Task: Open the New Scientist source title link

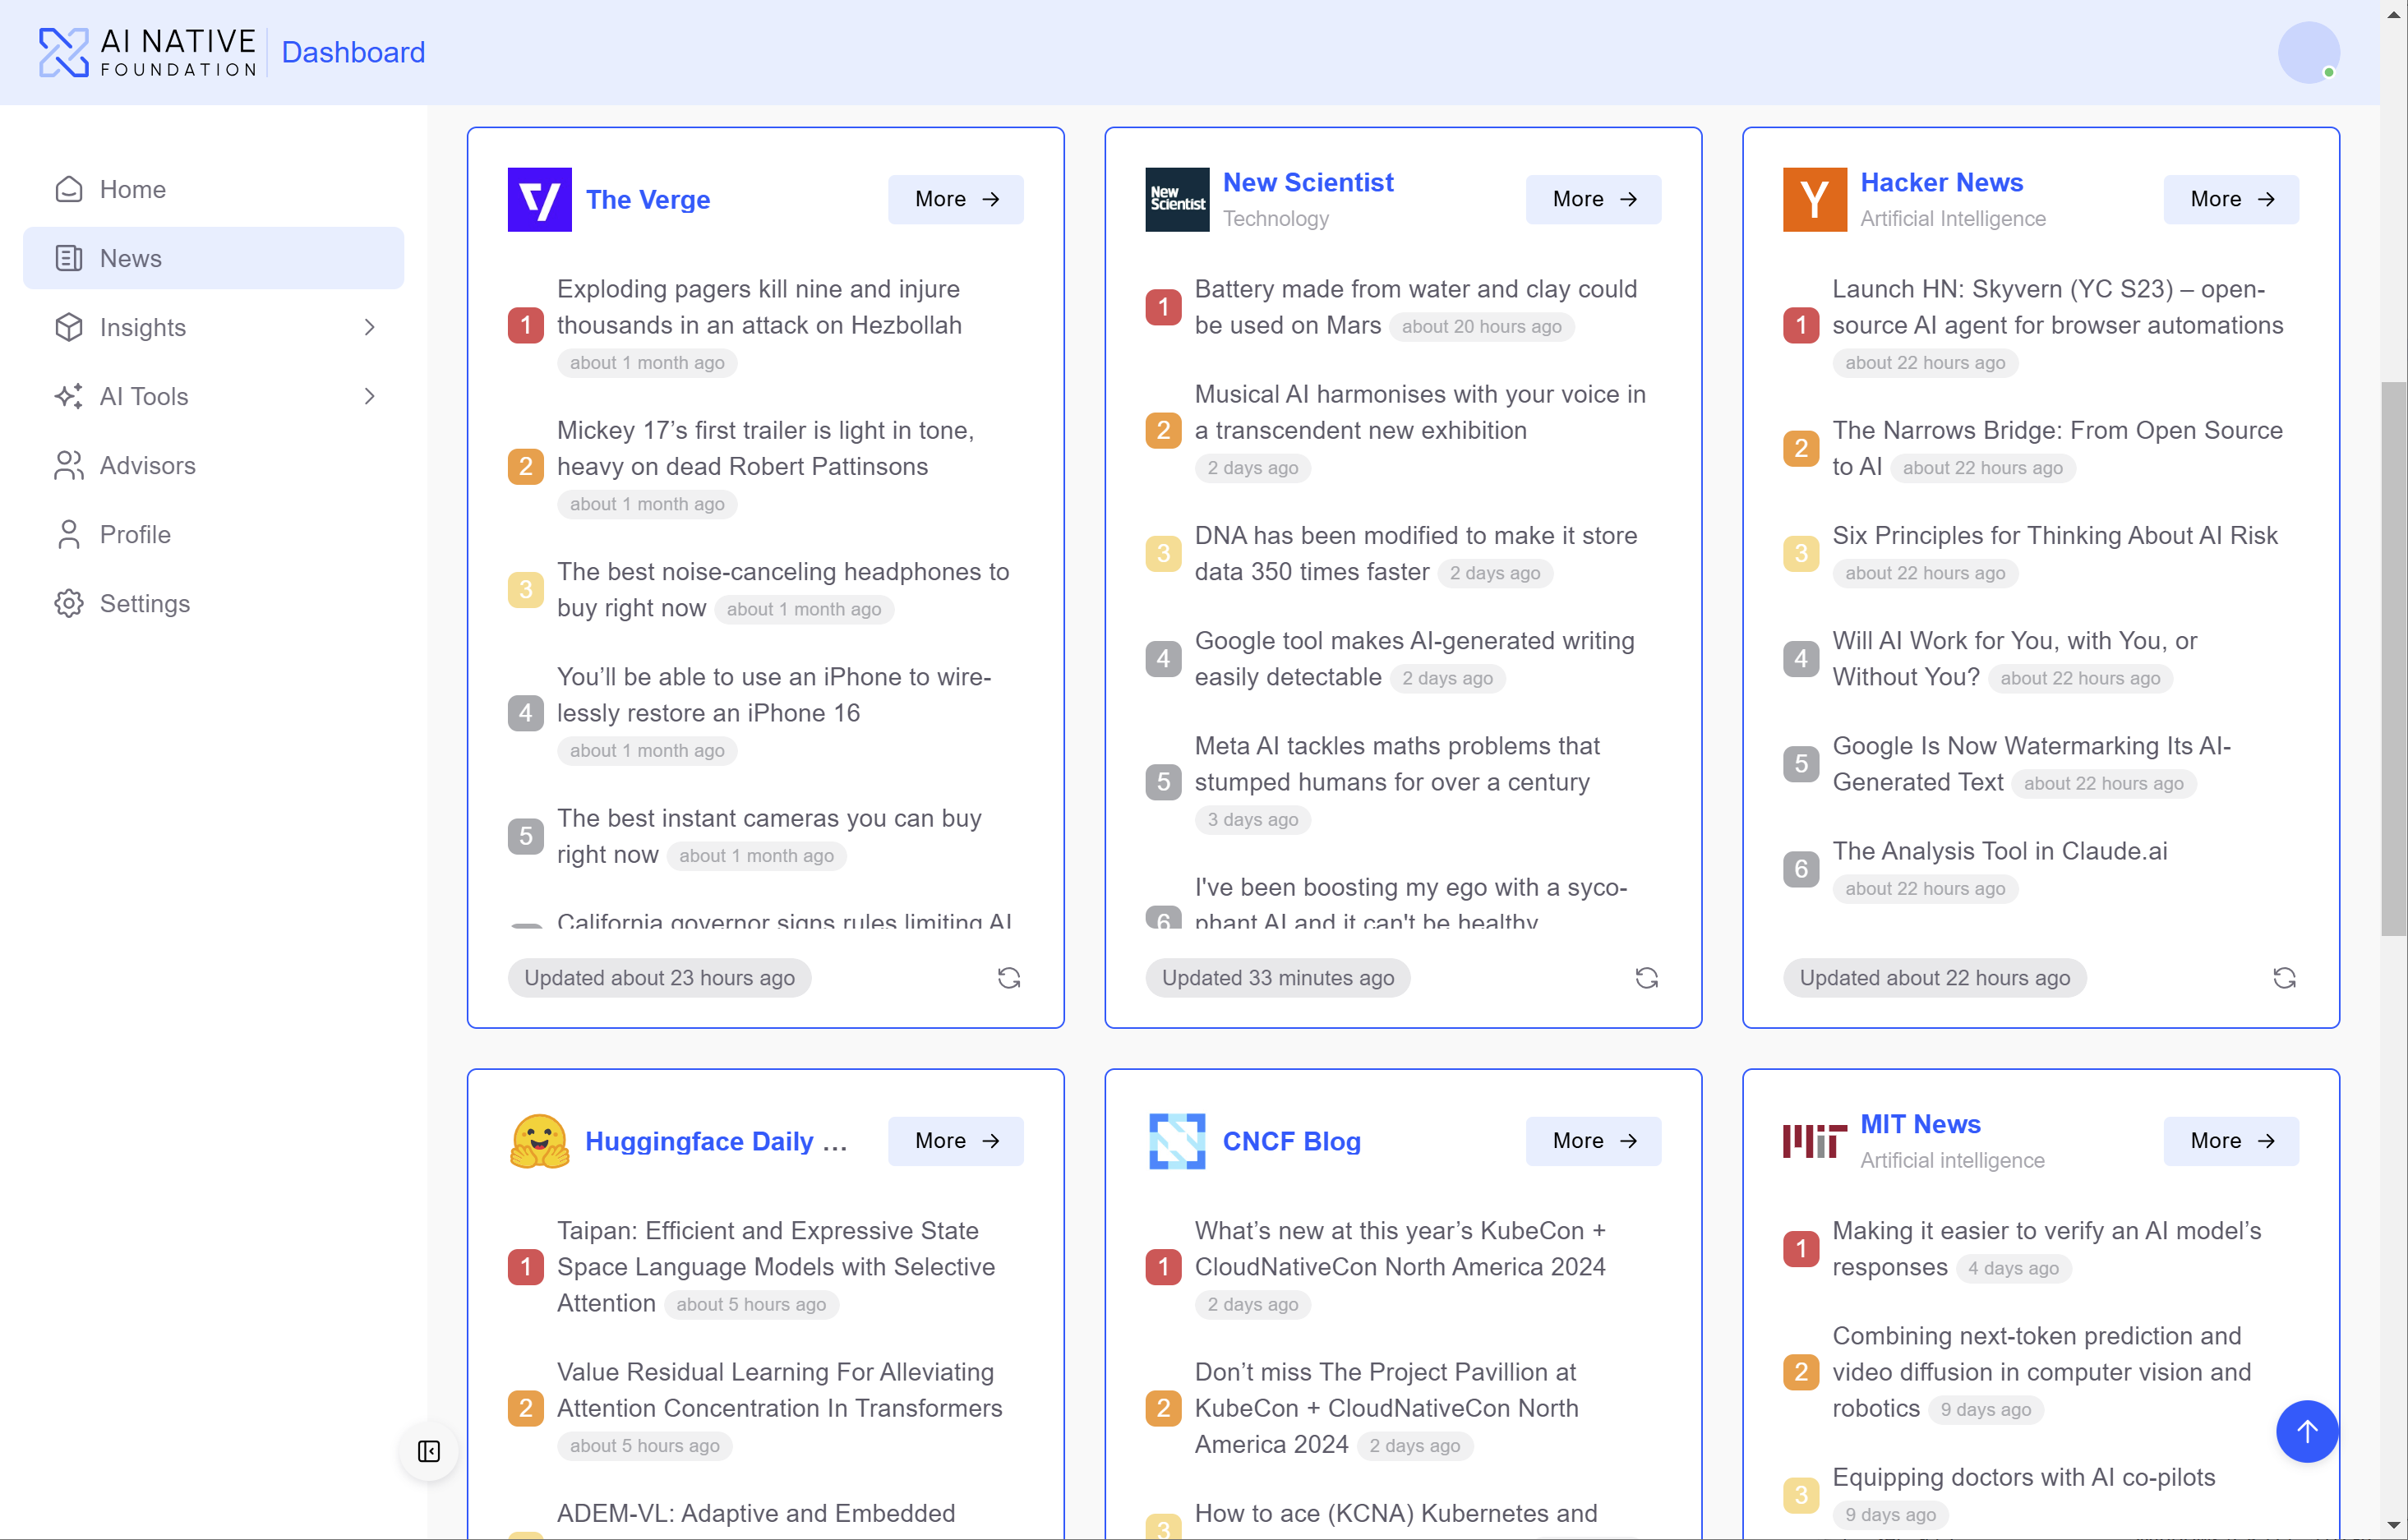Action: tap(1308, 182)
